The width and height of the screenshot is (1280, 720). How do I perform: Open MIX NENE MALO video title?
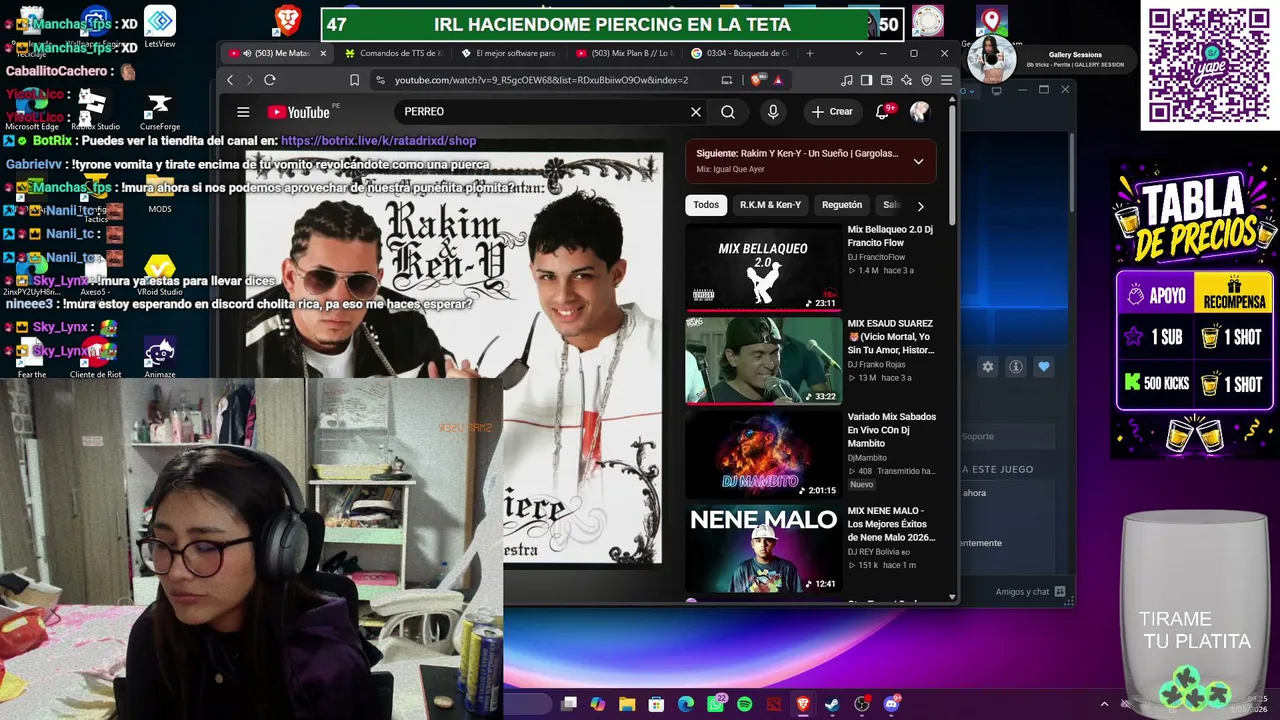[891, 524]
